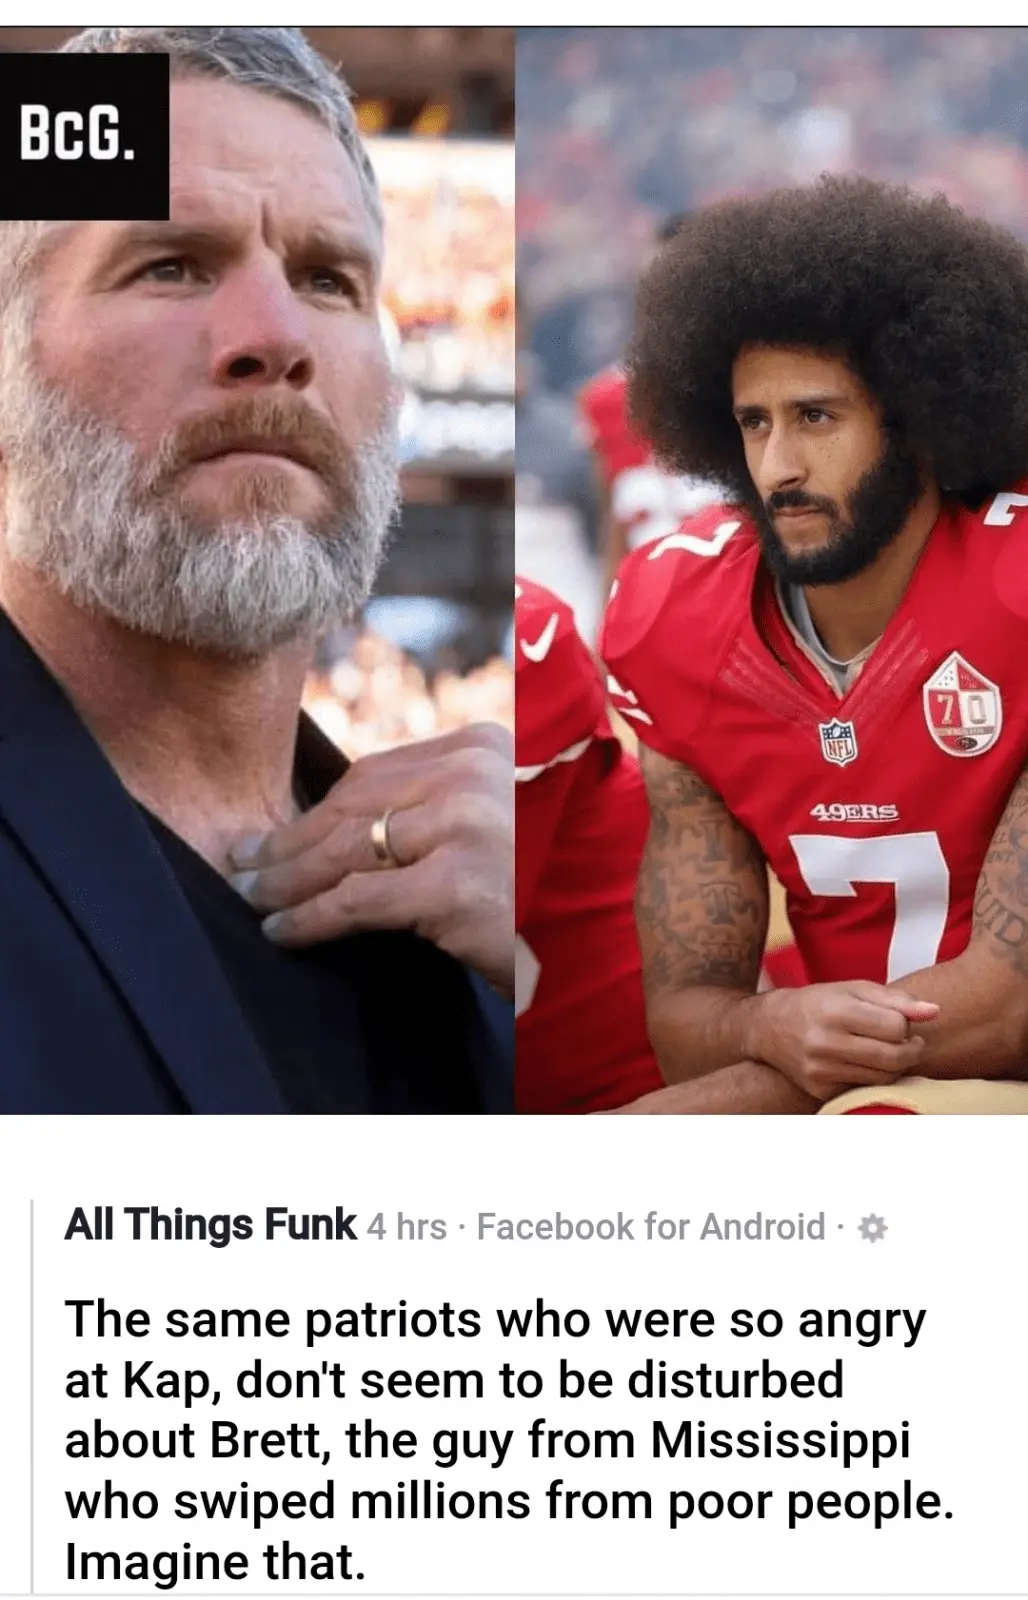The image size is (1028, 1600).
Task: Click the 49ERS wordmark on the jersey
Action: 853,812
